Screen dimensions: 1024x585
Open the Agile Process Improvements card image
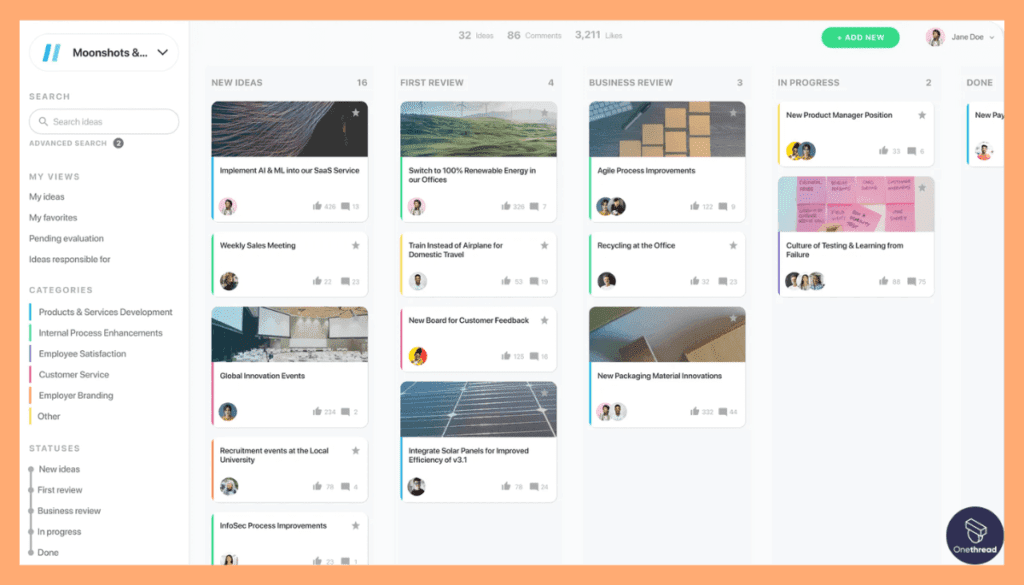click(667, 129)
